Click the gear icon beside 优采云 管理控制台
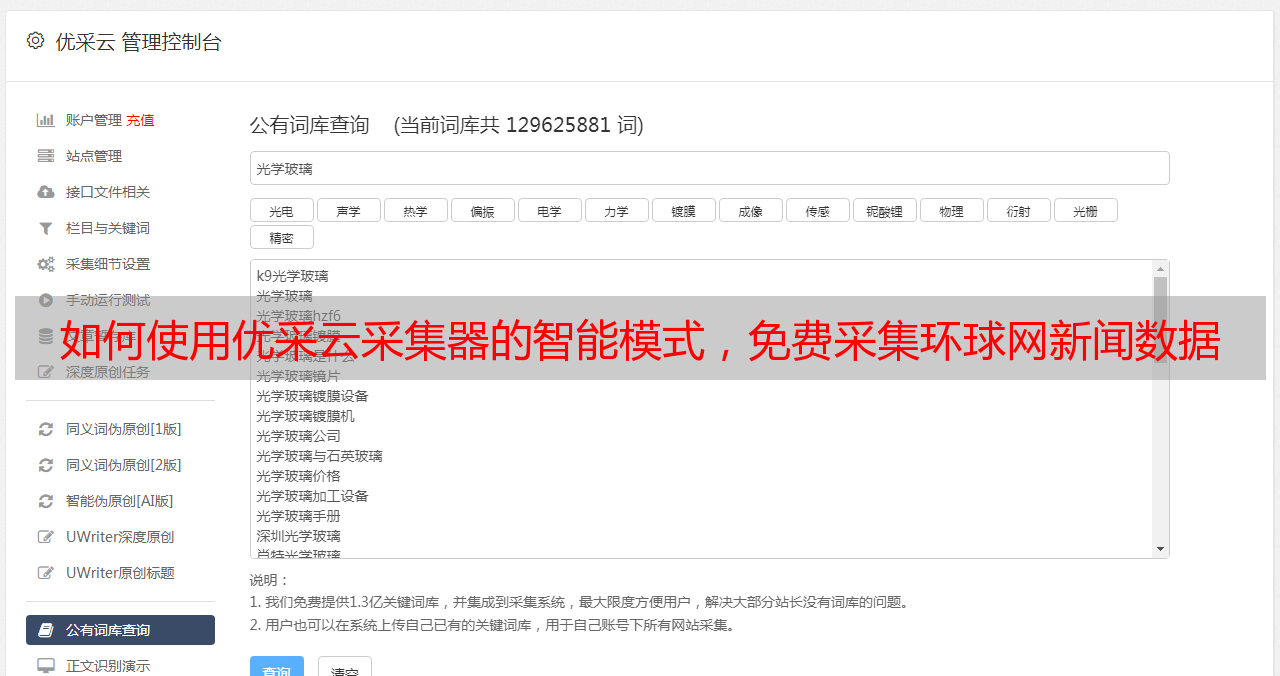1280x676 pixels. [x=36, y=41]
